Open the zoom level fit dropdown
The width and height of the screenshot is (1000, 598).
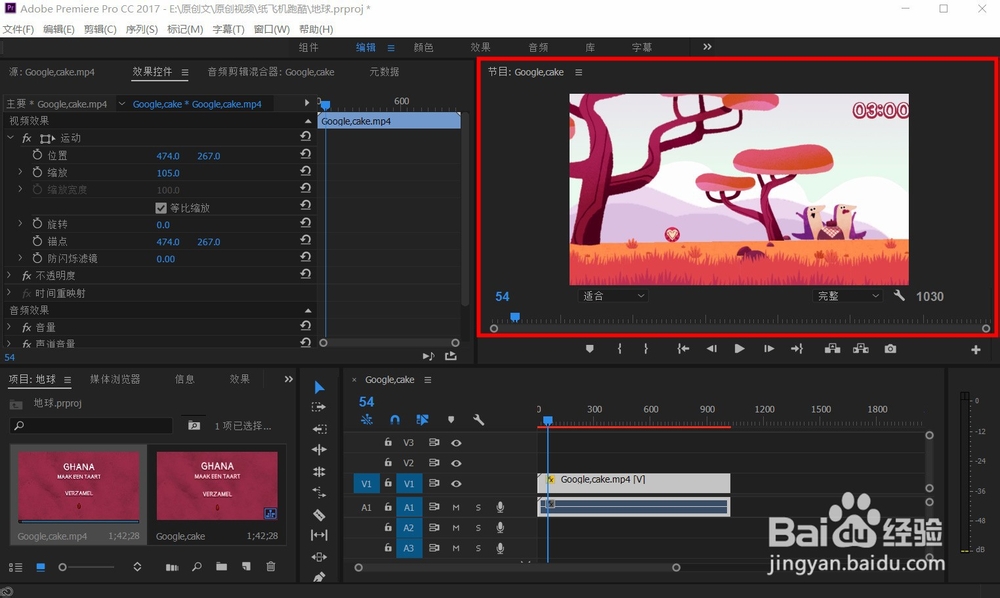613,296
